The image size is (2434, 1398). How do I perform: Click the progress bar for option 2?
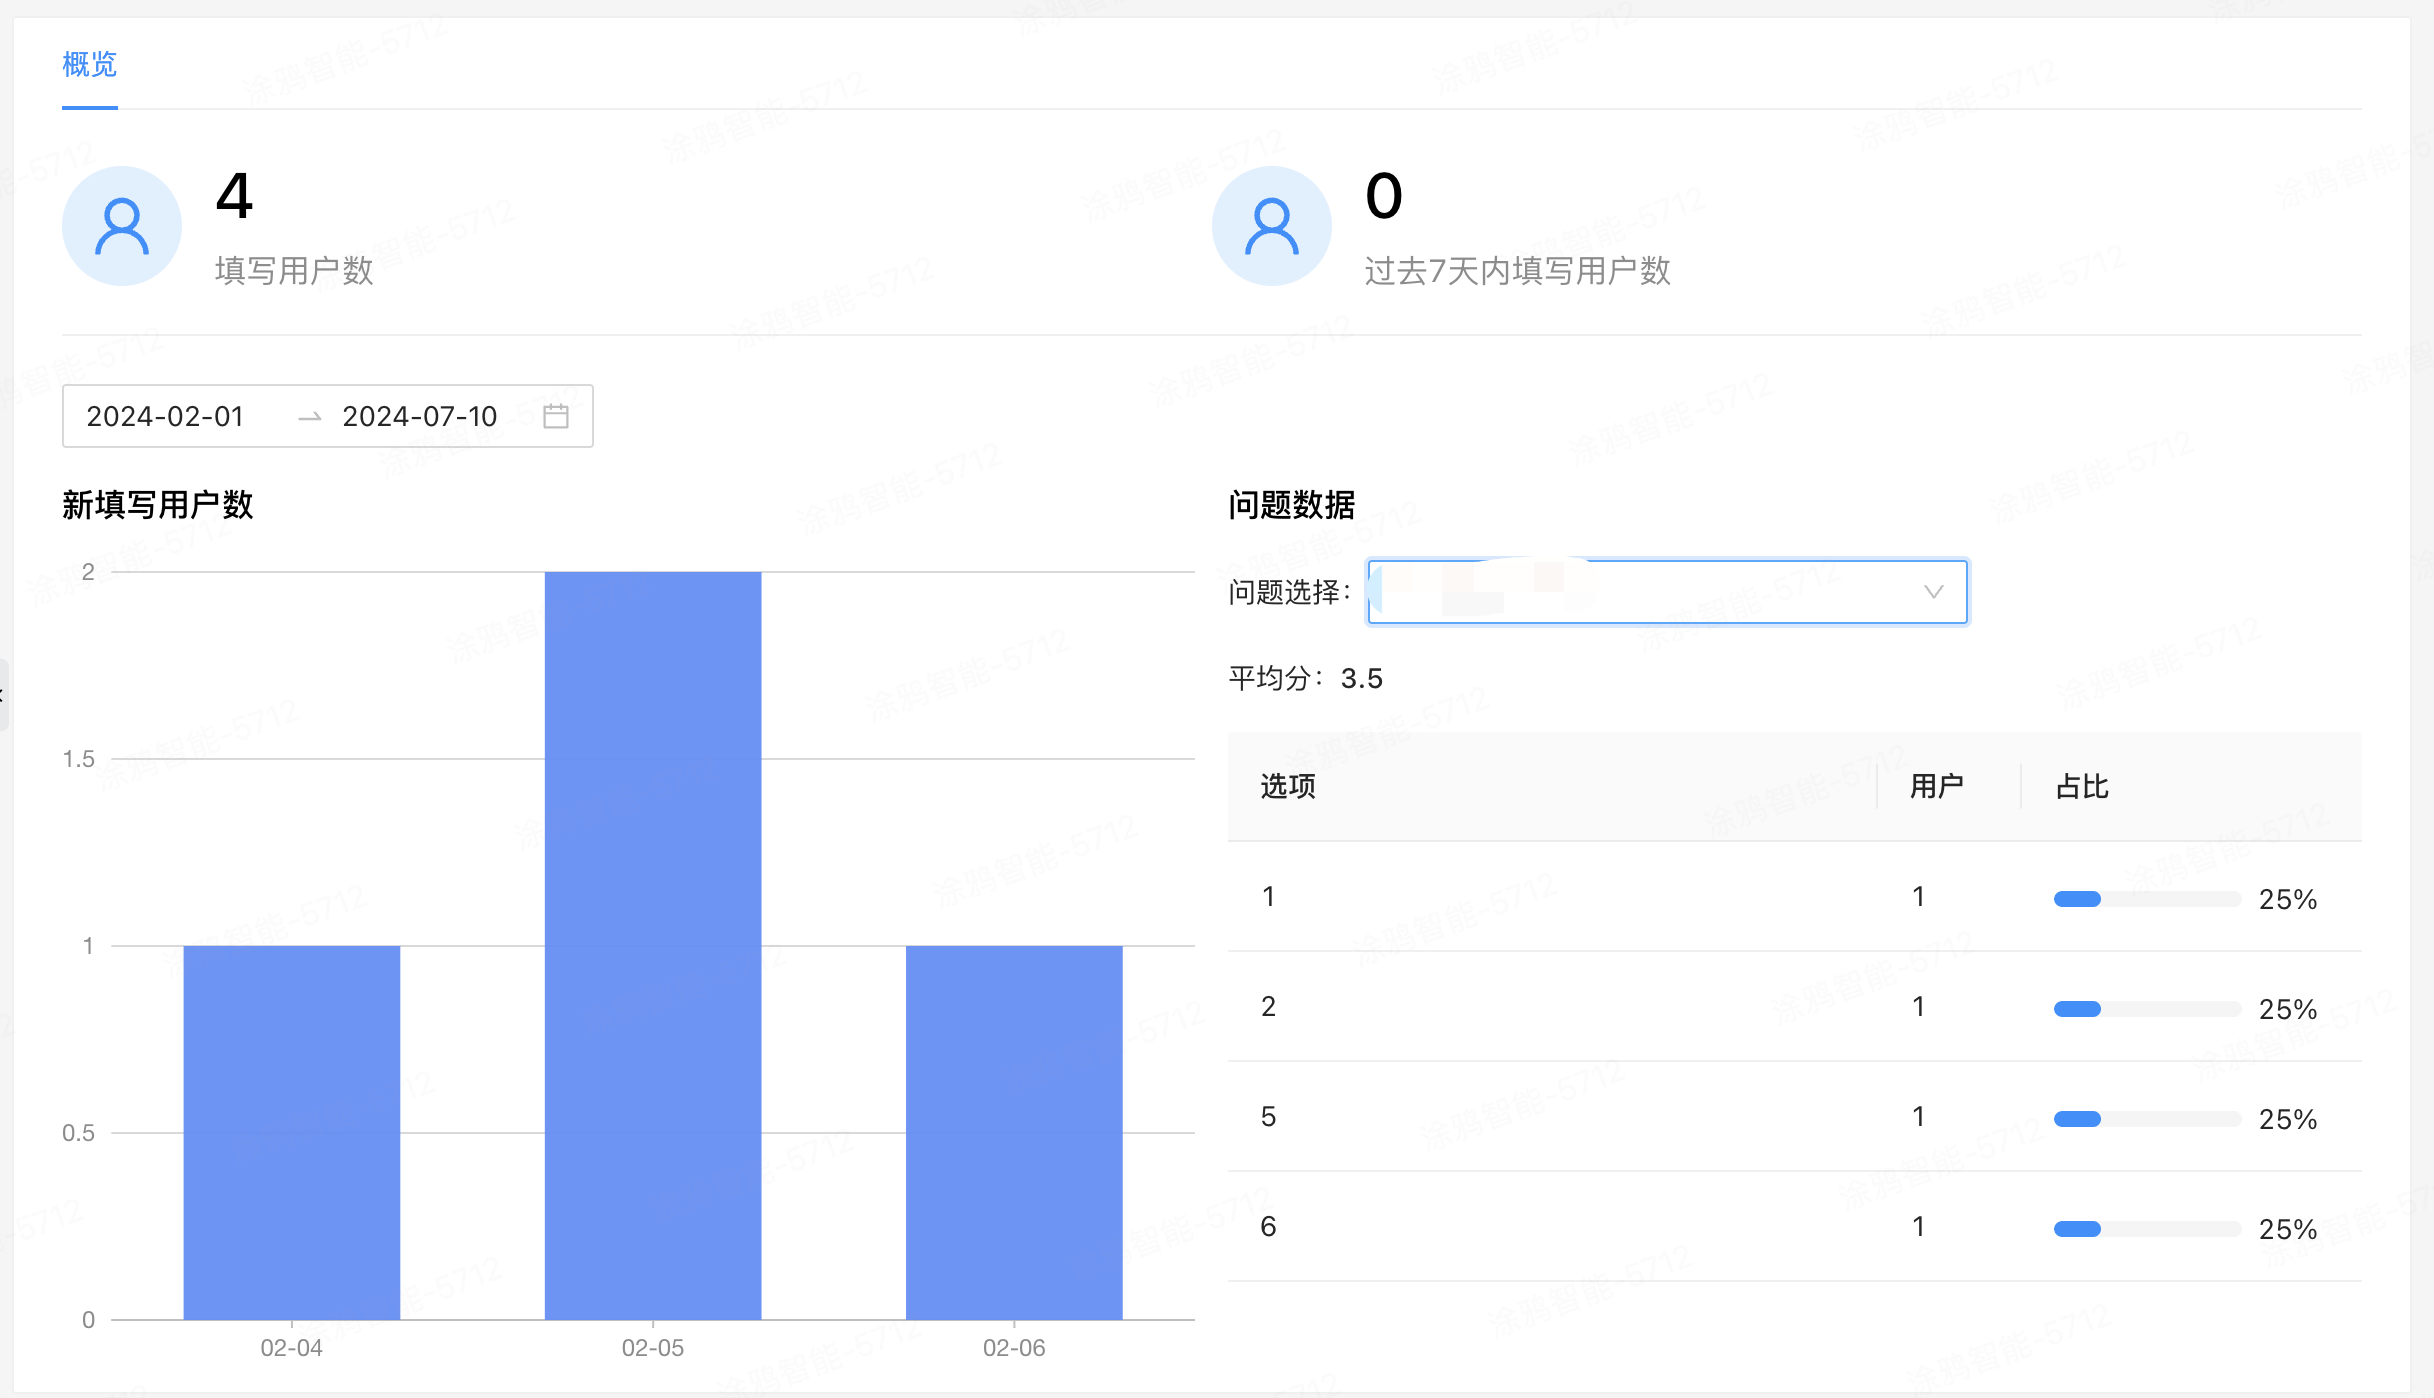click(2147, 1009)
